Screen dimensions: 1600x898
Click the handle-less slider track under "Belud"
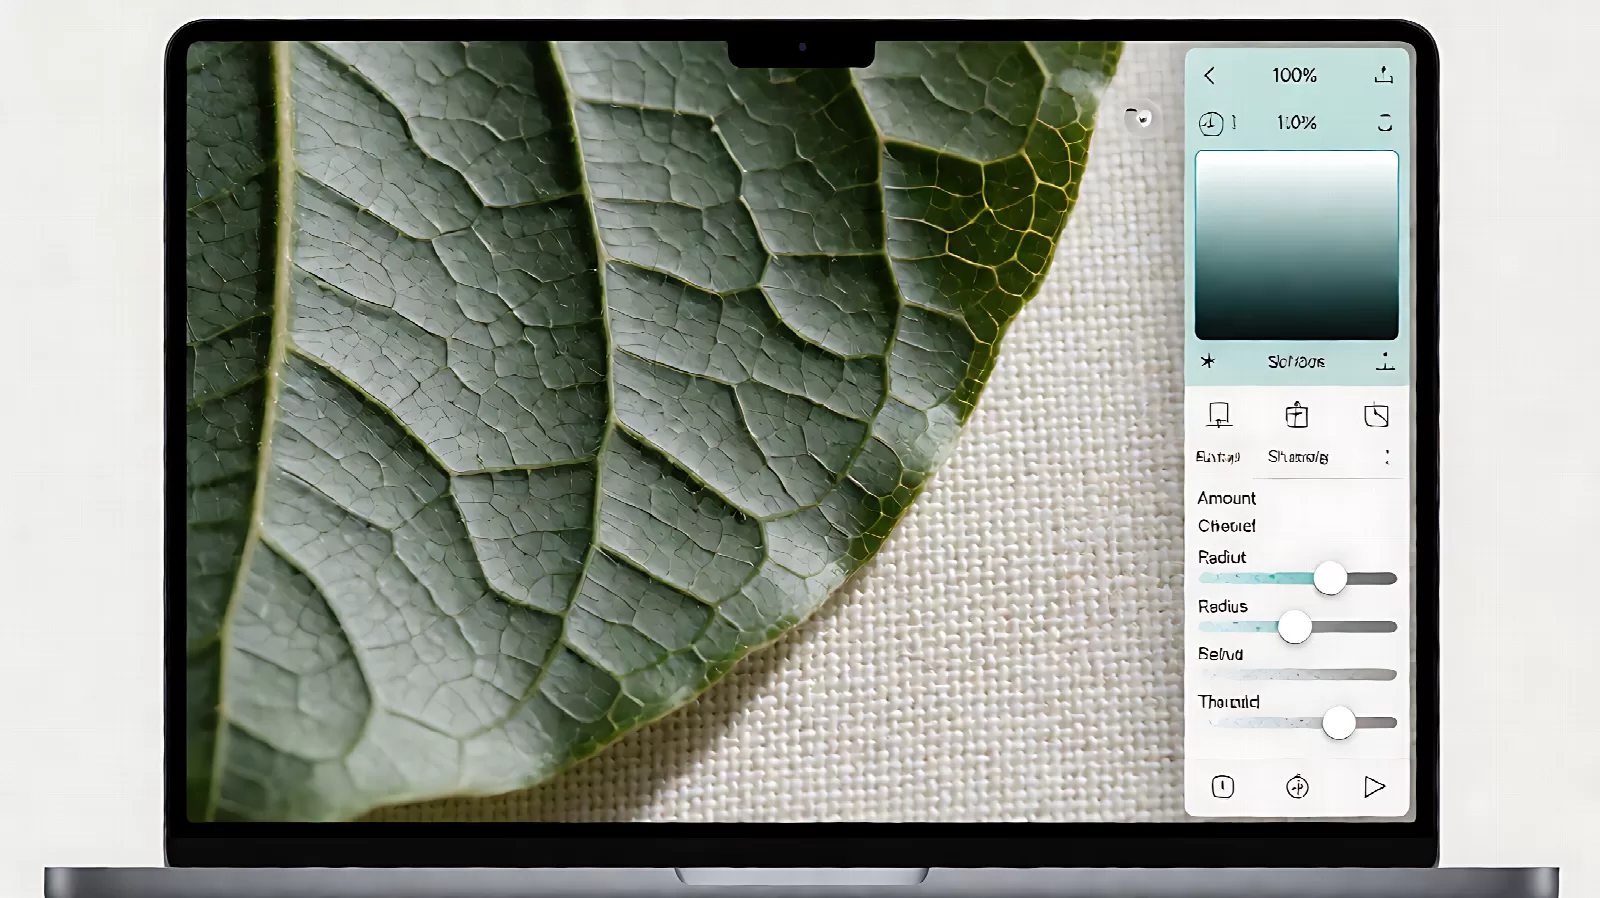[1297, 675]
